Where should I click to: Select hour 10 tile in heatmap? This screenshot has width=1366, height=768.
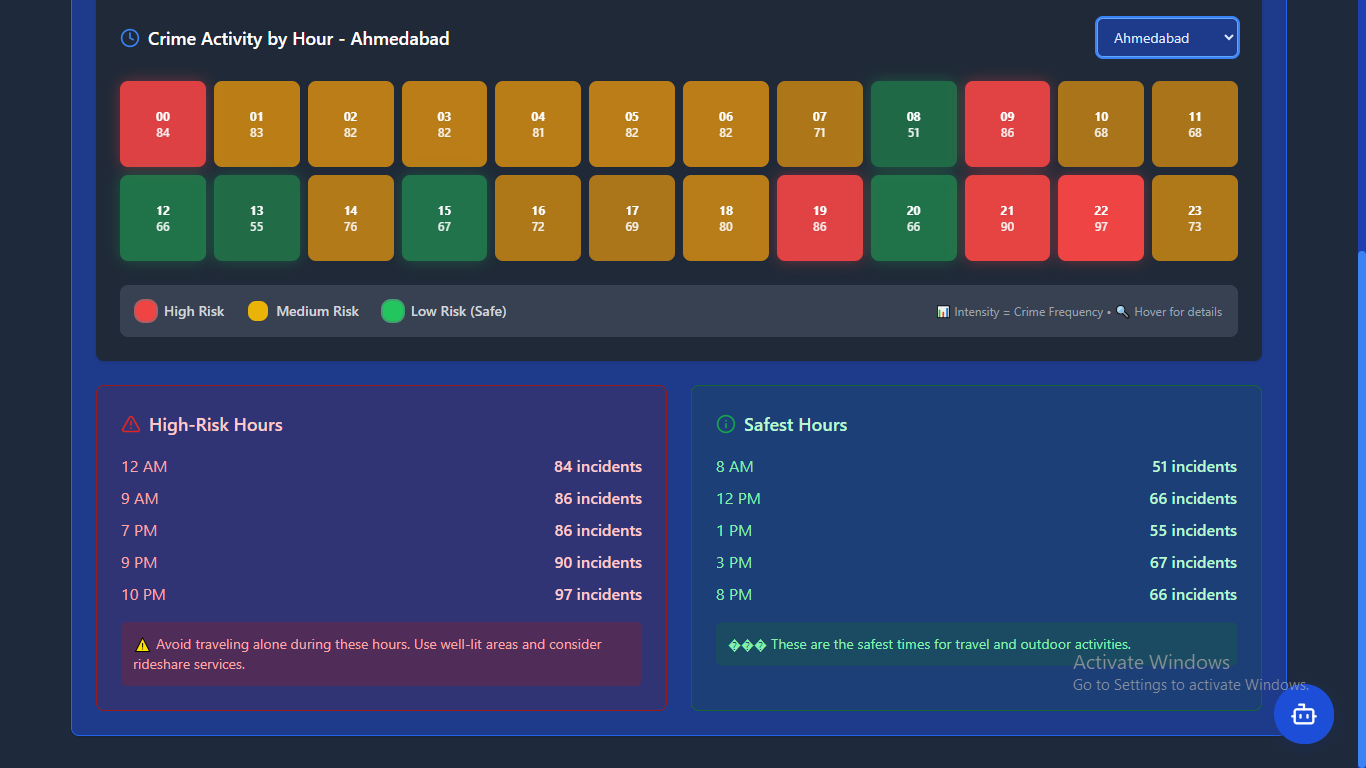[x=1101, y=124]
